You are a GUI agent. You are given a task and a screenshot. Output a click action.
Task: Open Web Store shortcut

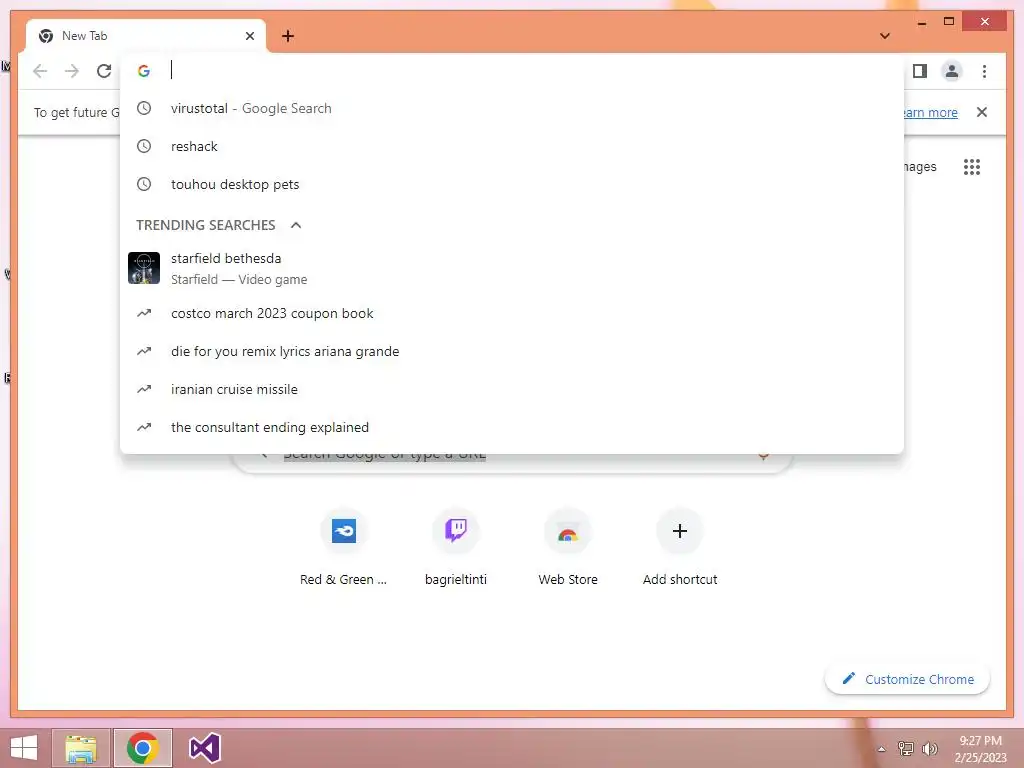pyautogui.click(x=568, y=549)
